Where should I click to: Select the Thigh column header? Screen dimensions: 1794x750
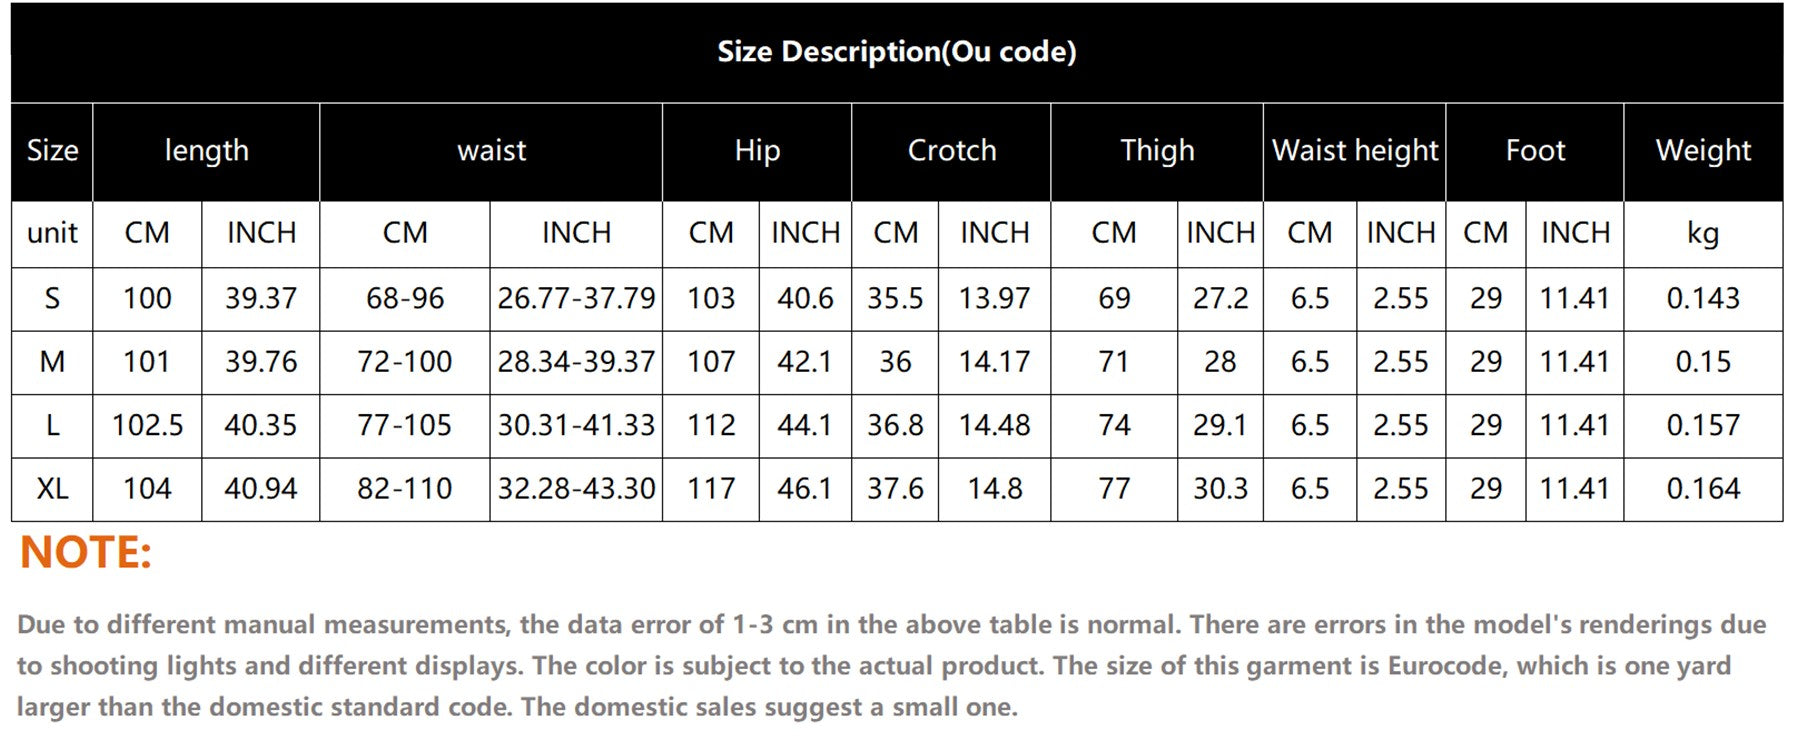(x=1157, y=152)
